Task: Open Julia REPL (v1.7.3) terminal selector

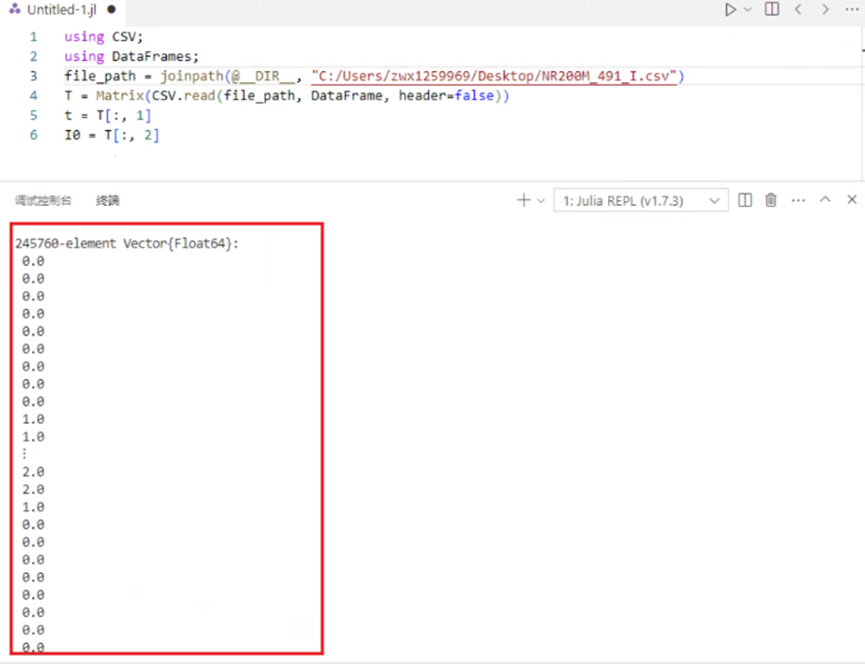Action: pos(641,201)
